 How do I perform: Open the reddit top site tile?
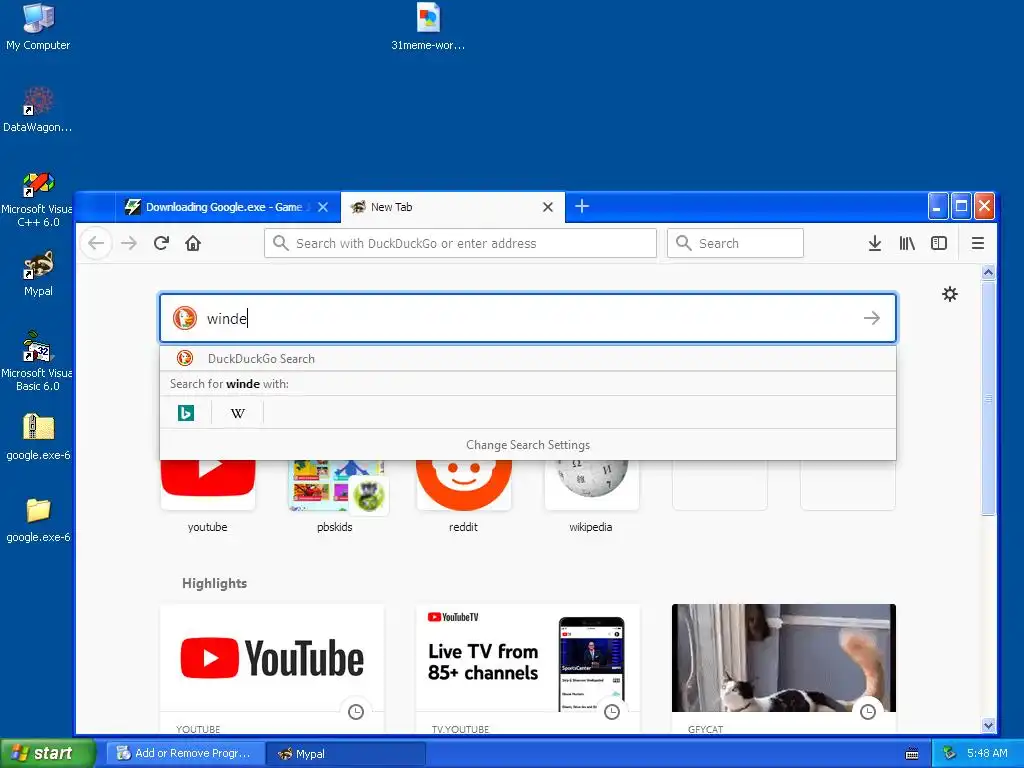pyautogui.click(x=463, y=496)
